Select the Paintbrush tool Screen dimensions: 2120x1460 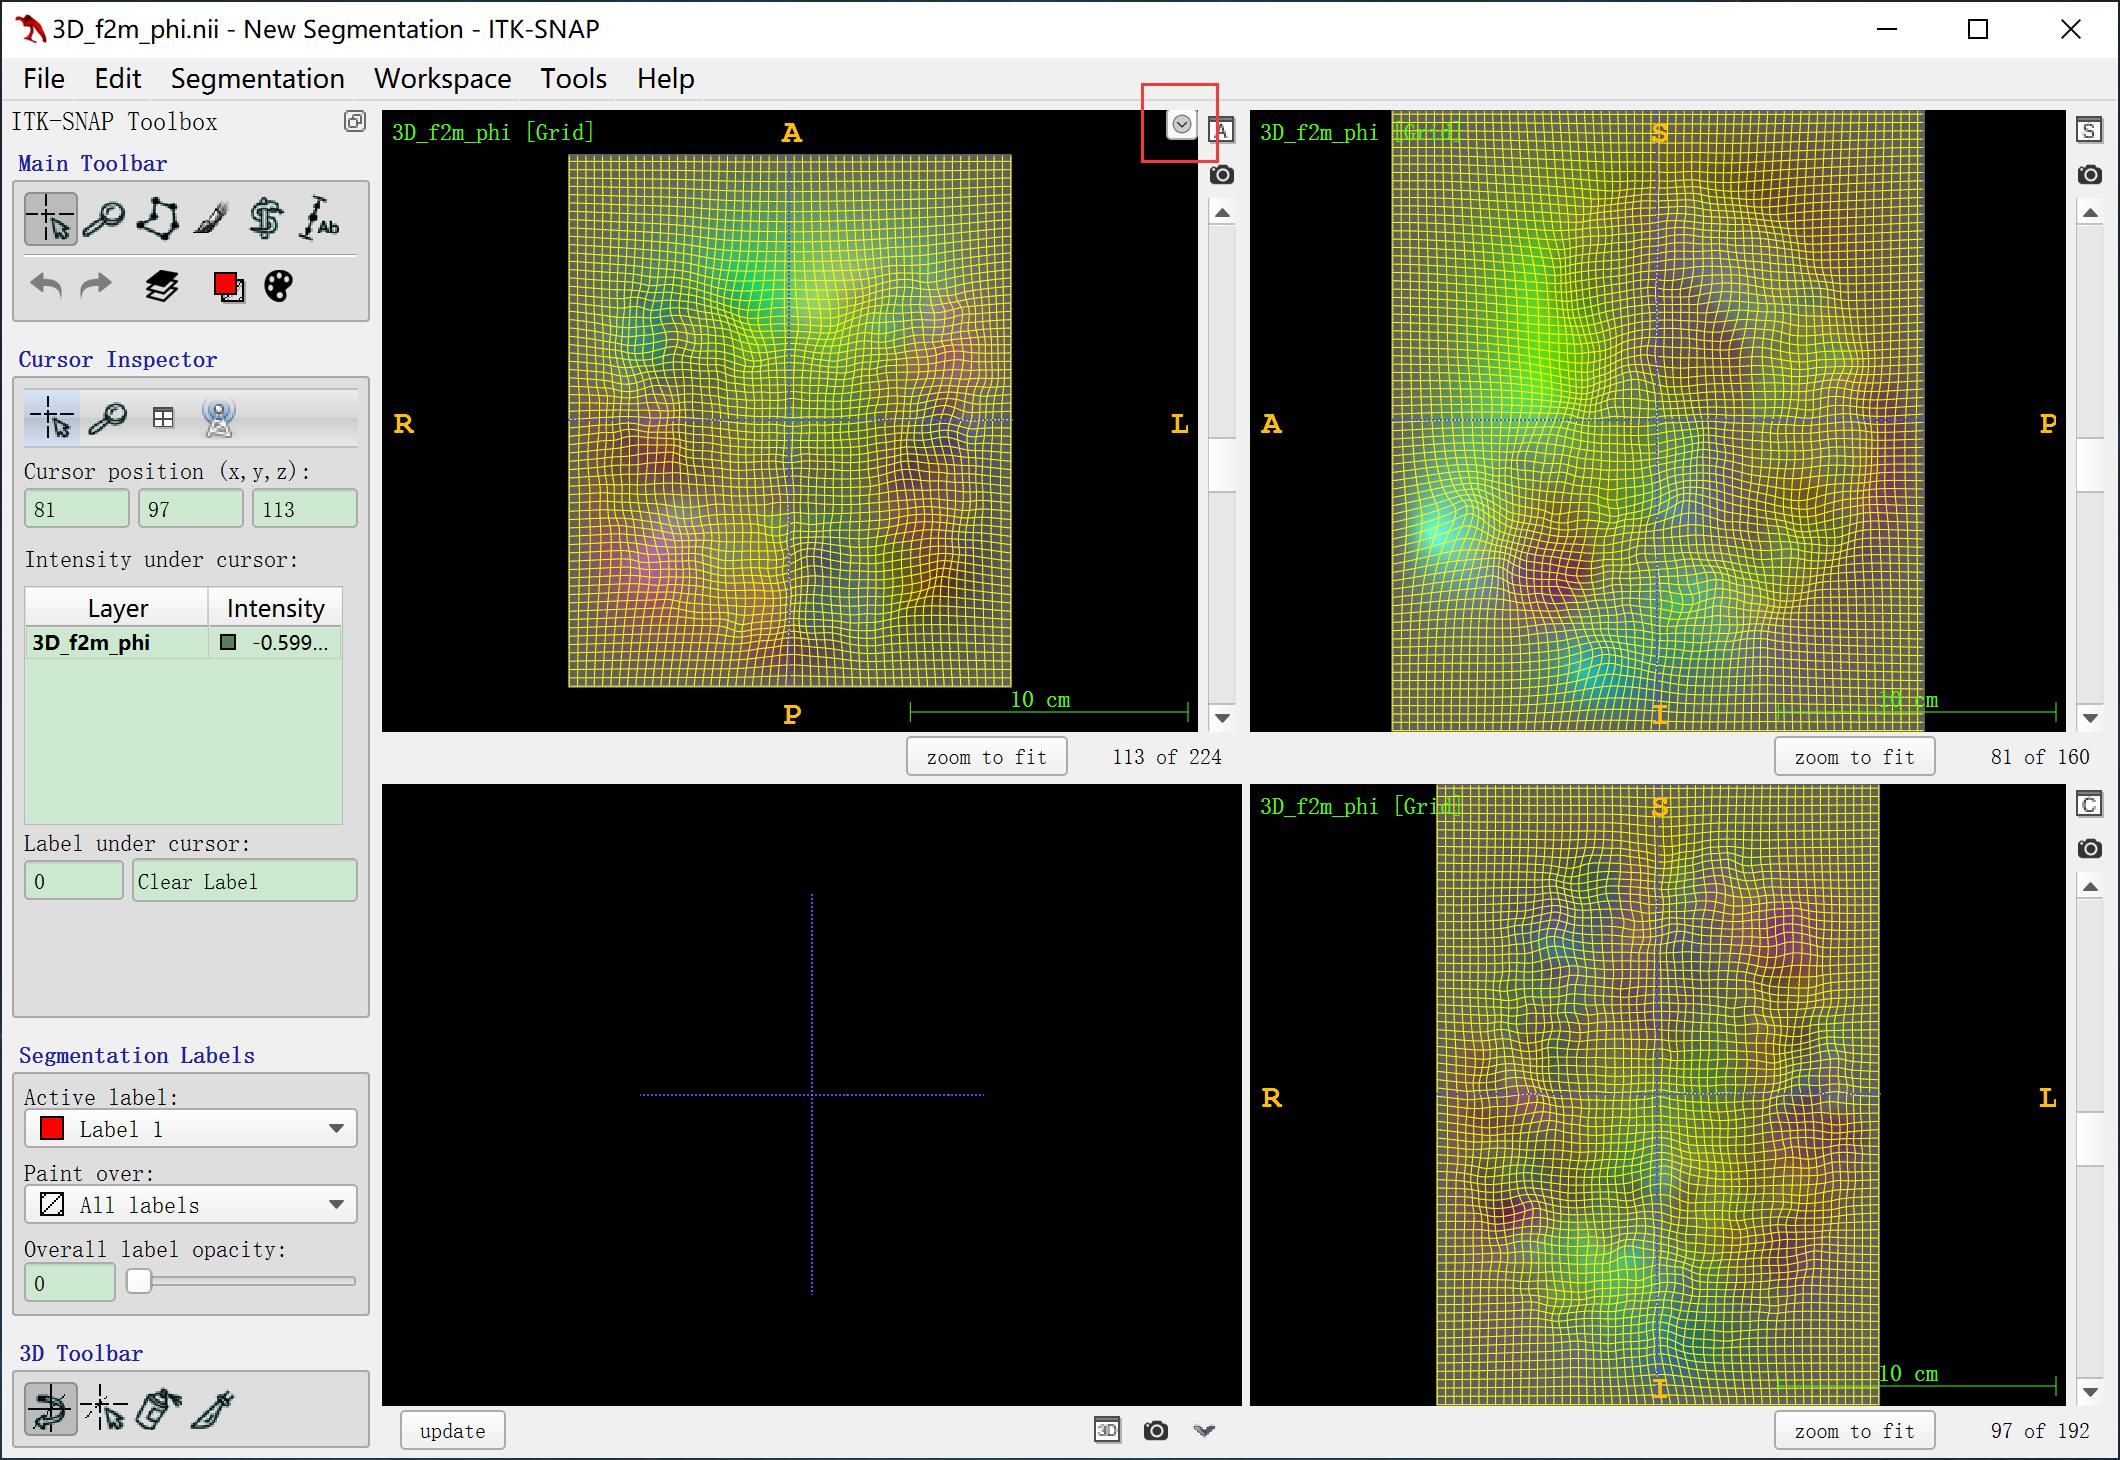point(211,219)
